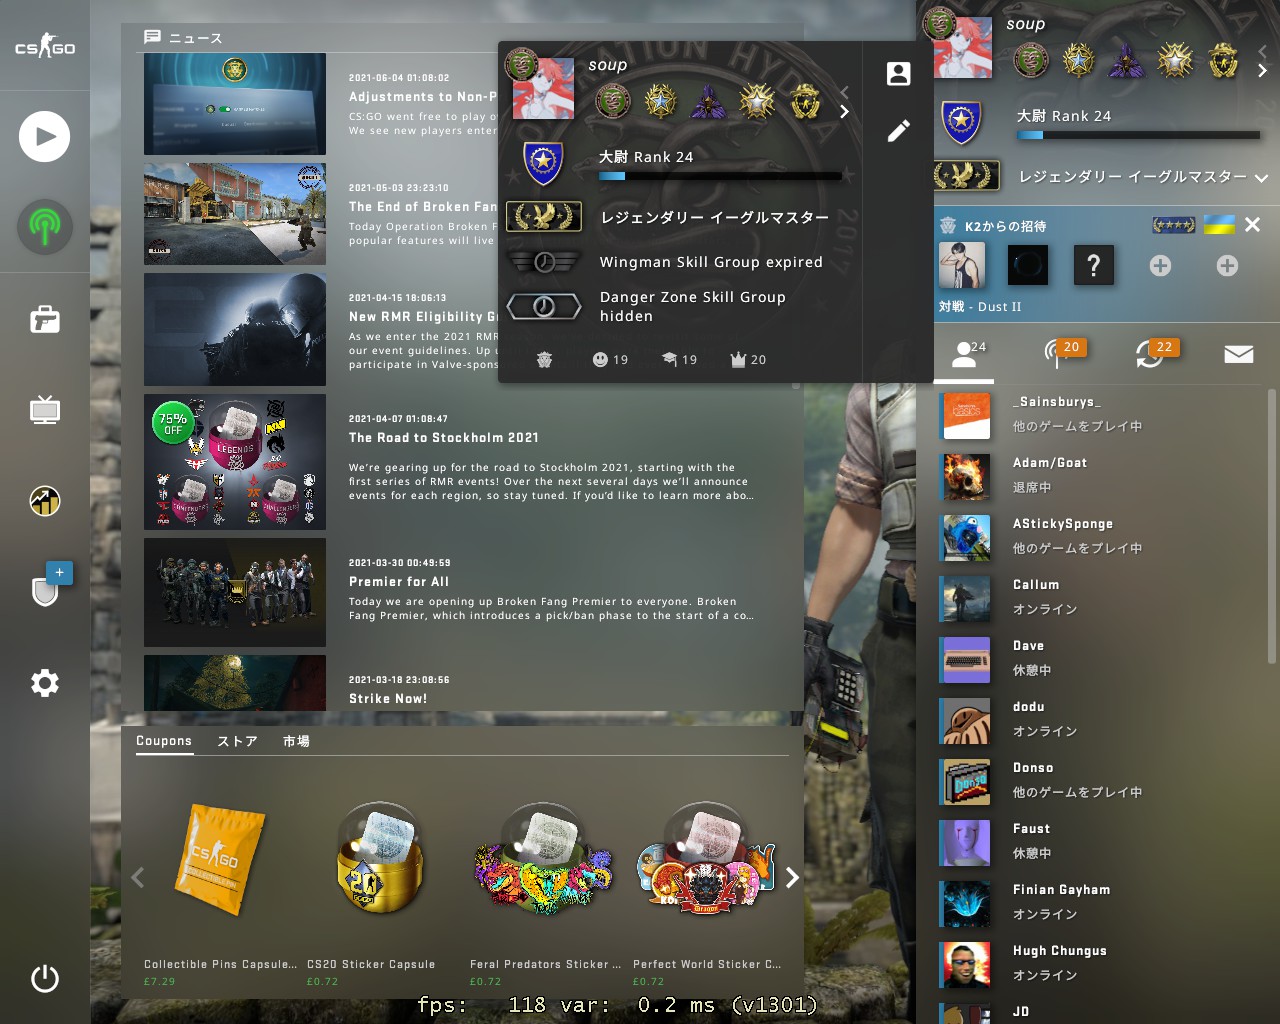Open the 'The Road to Stockholm 2021' article

point(444,438)
